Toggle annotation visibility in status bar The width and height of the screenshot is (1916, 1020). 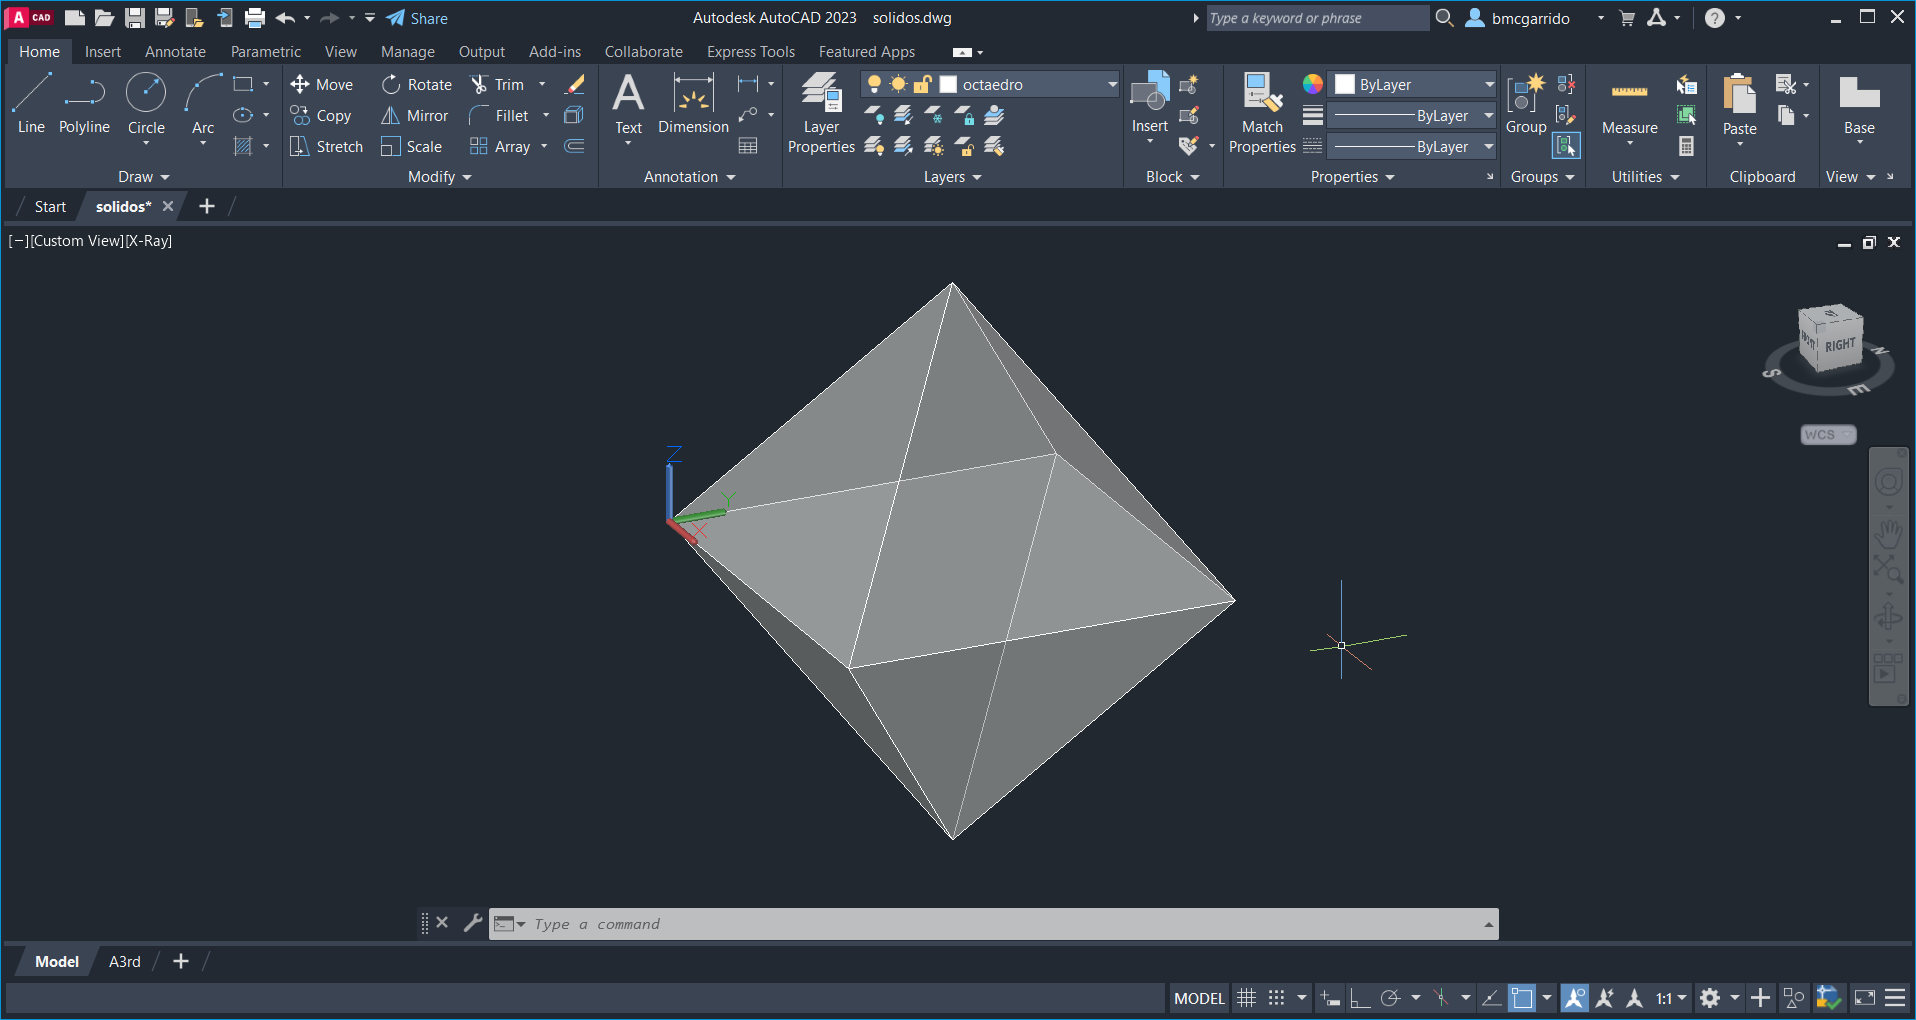pos(1574,998)
